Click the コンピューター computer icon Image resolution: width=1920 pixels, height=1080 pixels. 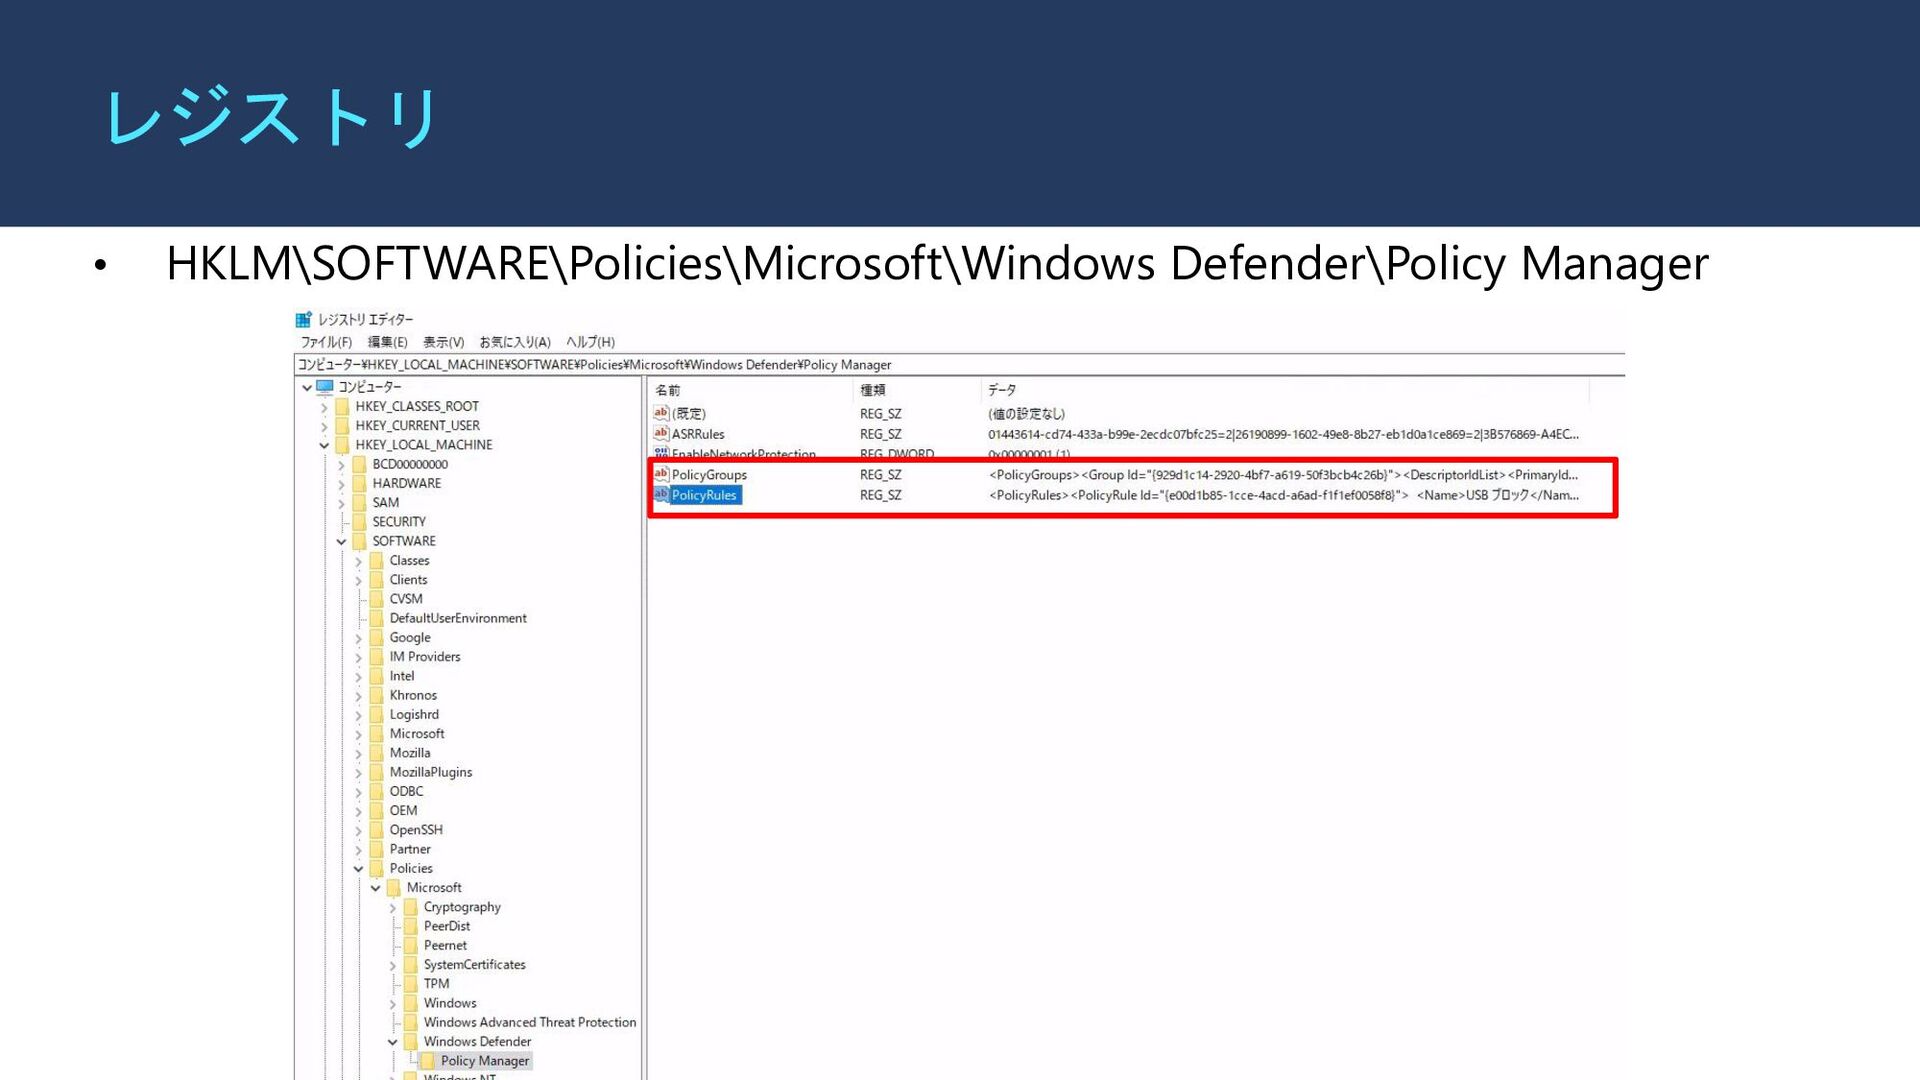(325, 387)
